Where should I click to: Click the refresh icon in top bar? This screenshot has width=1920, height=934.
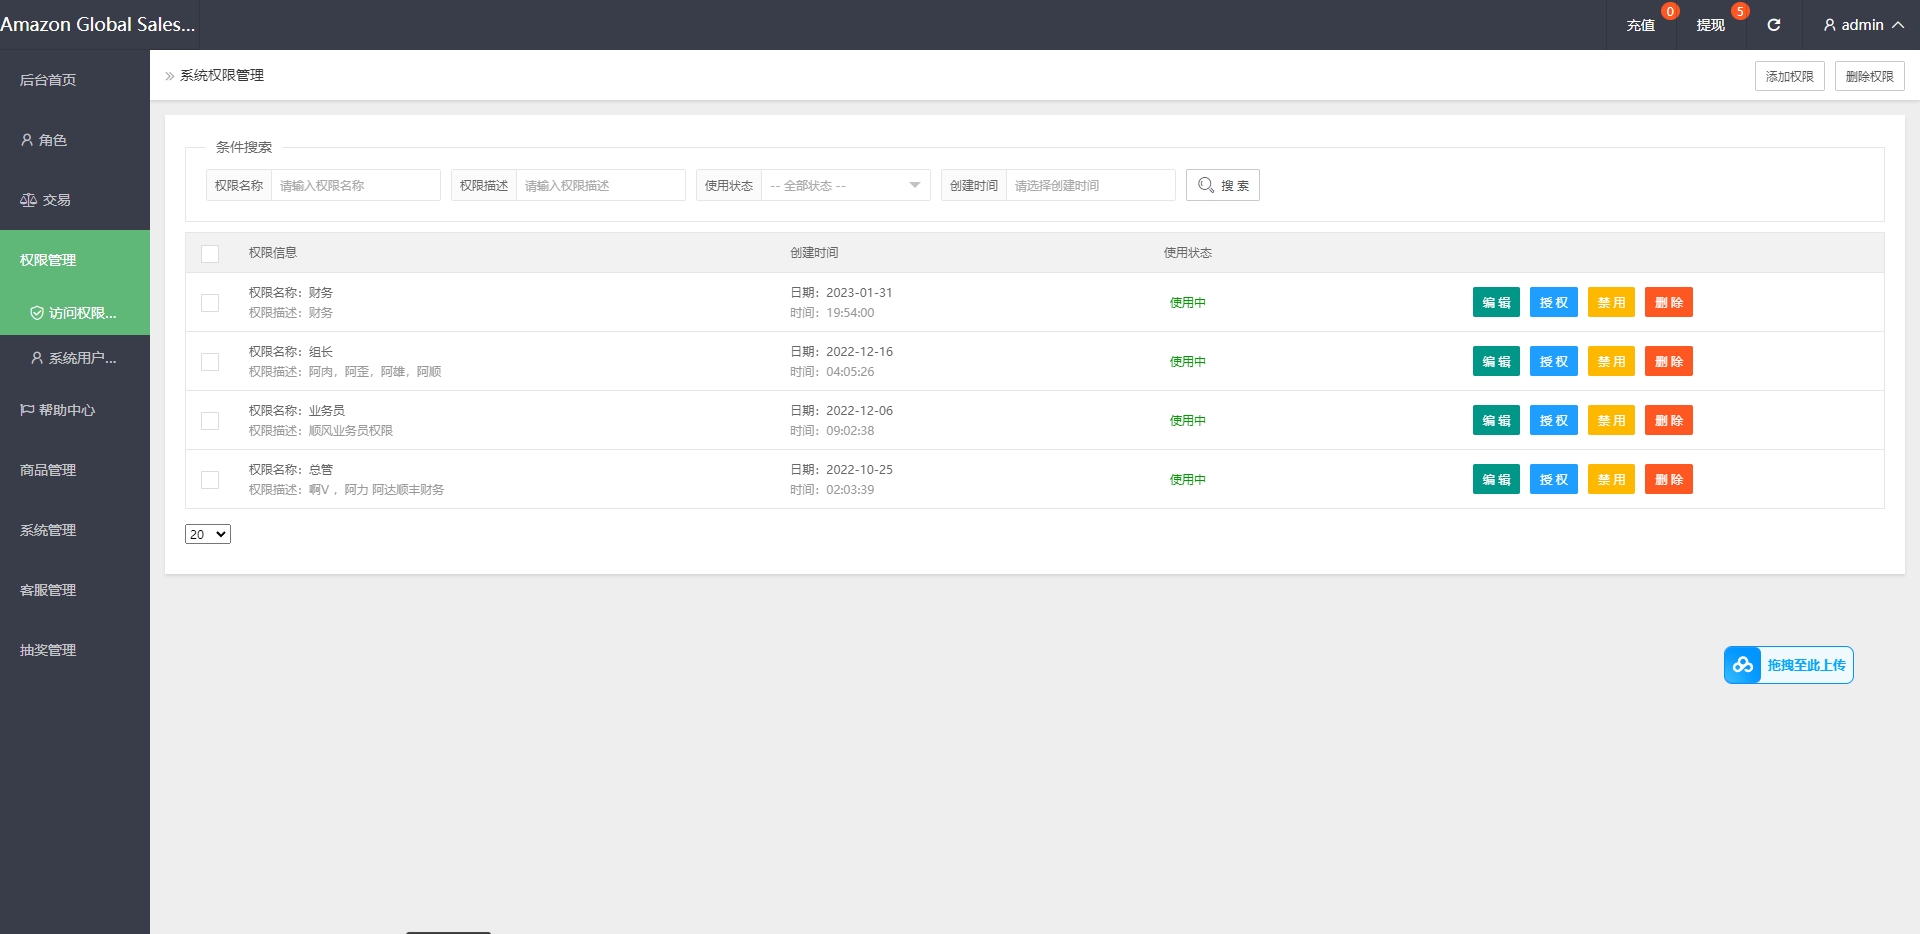[1773, 25]
